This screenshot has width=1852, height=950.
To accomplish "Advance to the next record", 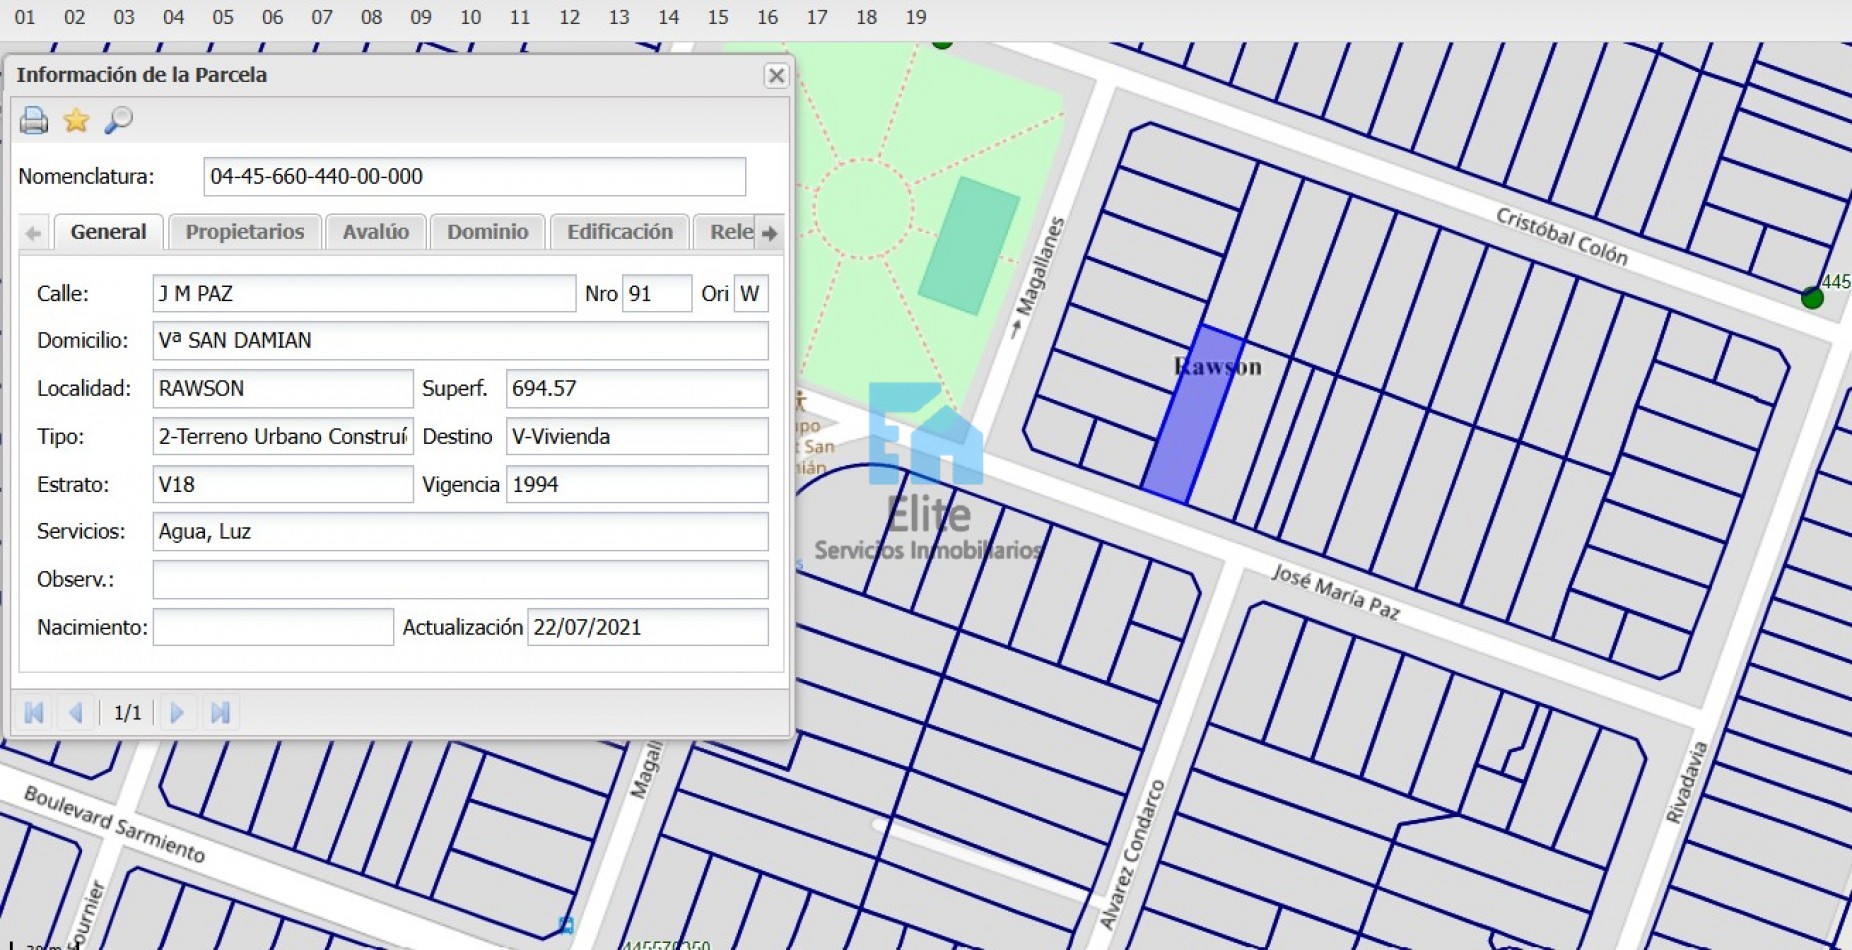I will (x=177, y=712).
